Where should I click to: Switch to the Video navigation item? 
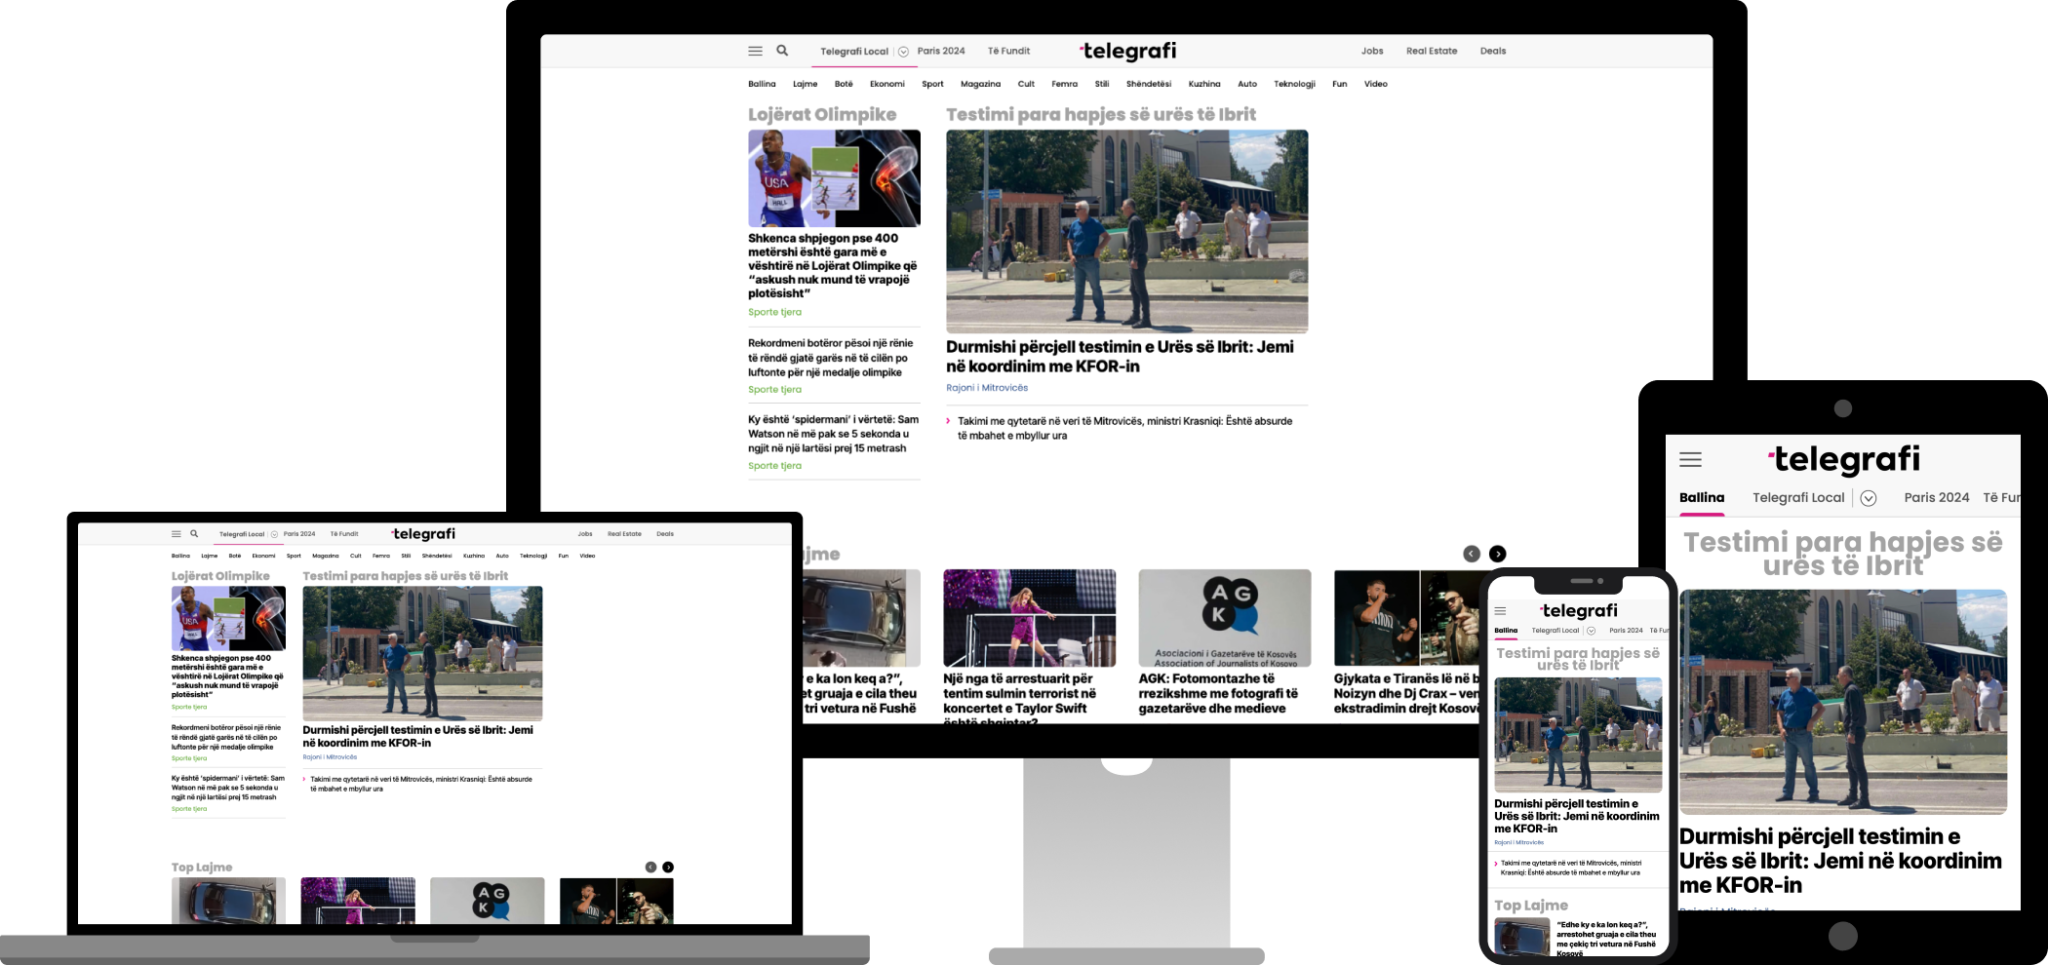(1374, 84)
